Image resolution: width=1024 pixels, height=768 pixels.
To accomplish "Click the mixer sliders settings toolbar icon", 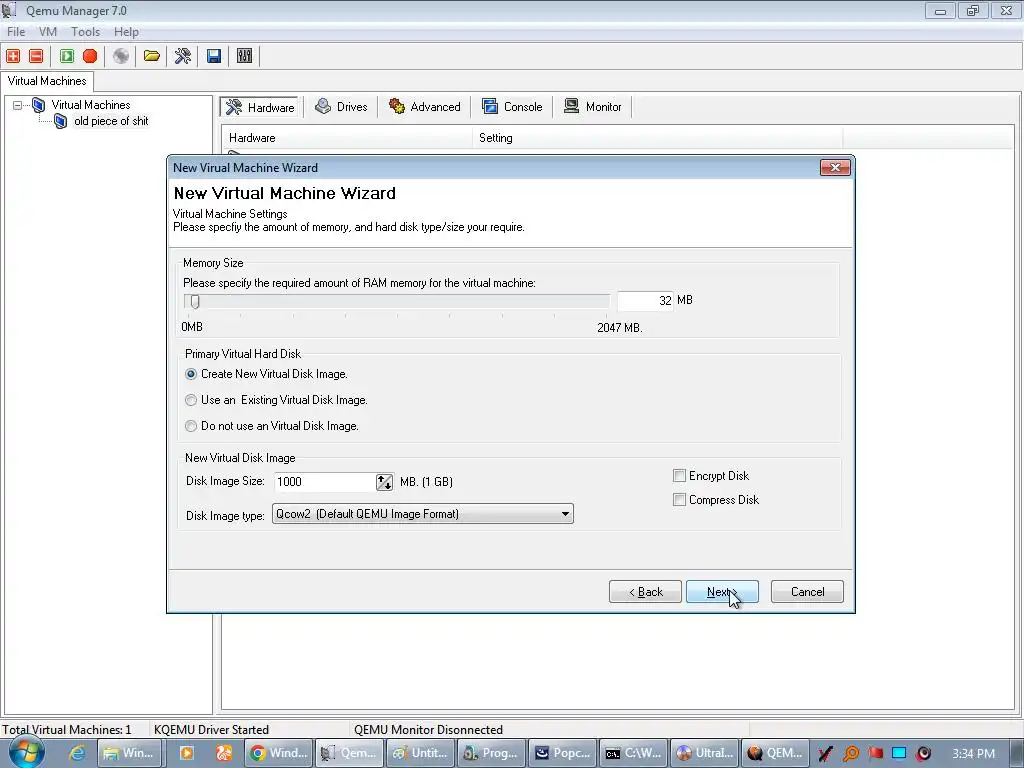I will coord(244,56).
